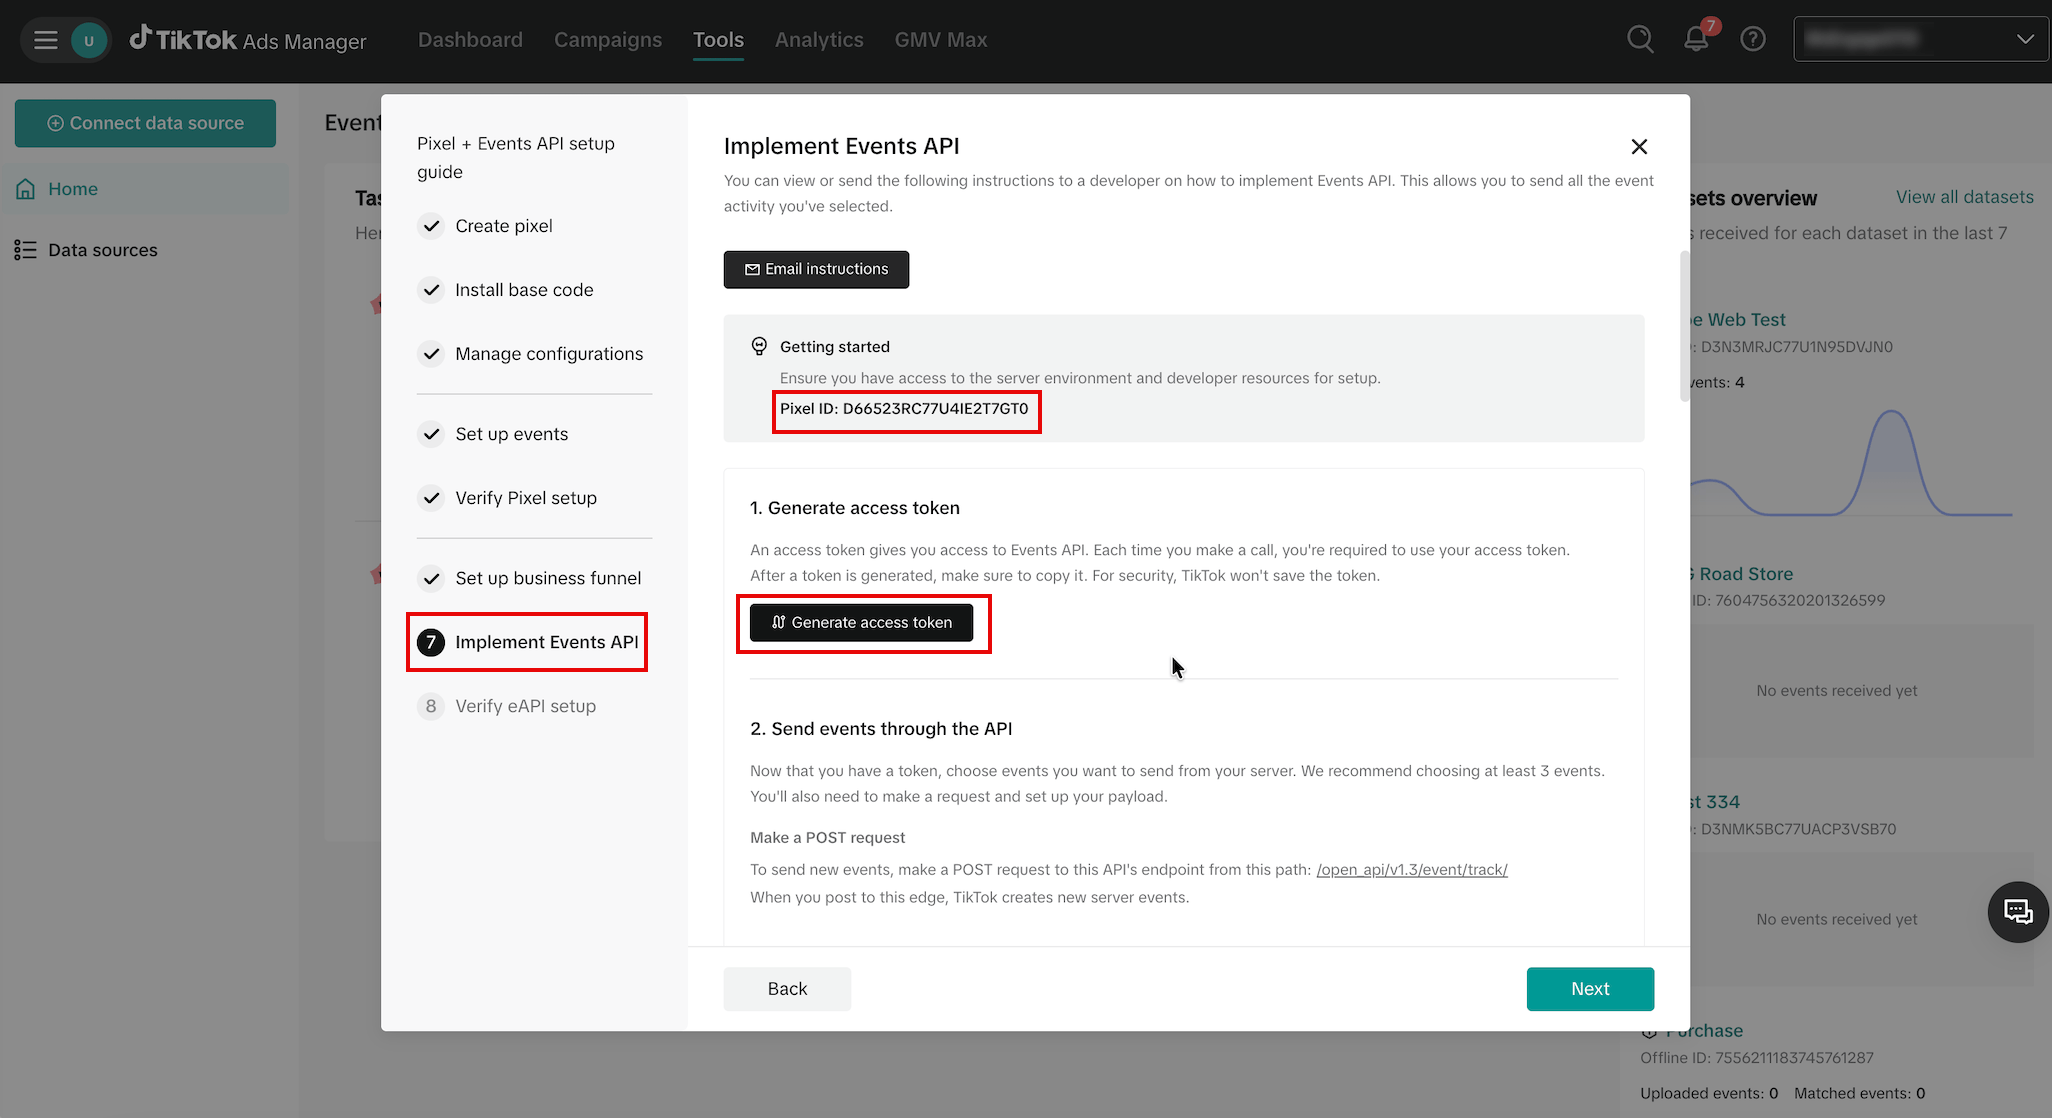
Task: Select Home in the sidebar
Action: click(x=145, y=189)
